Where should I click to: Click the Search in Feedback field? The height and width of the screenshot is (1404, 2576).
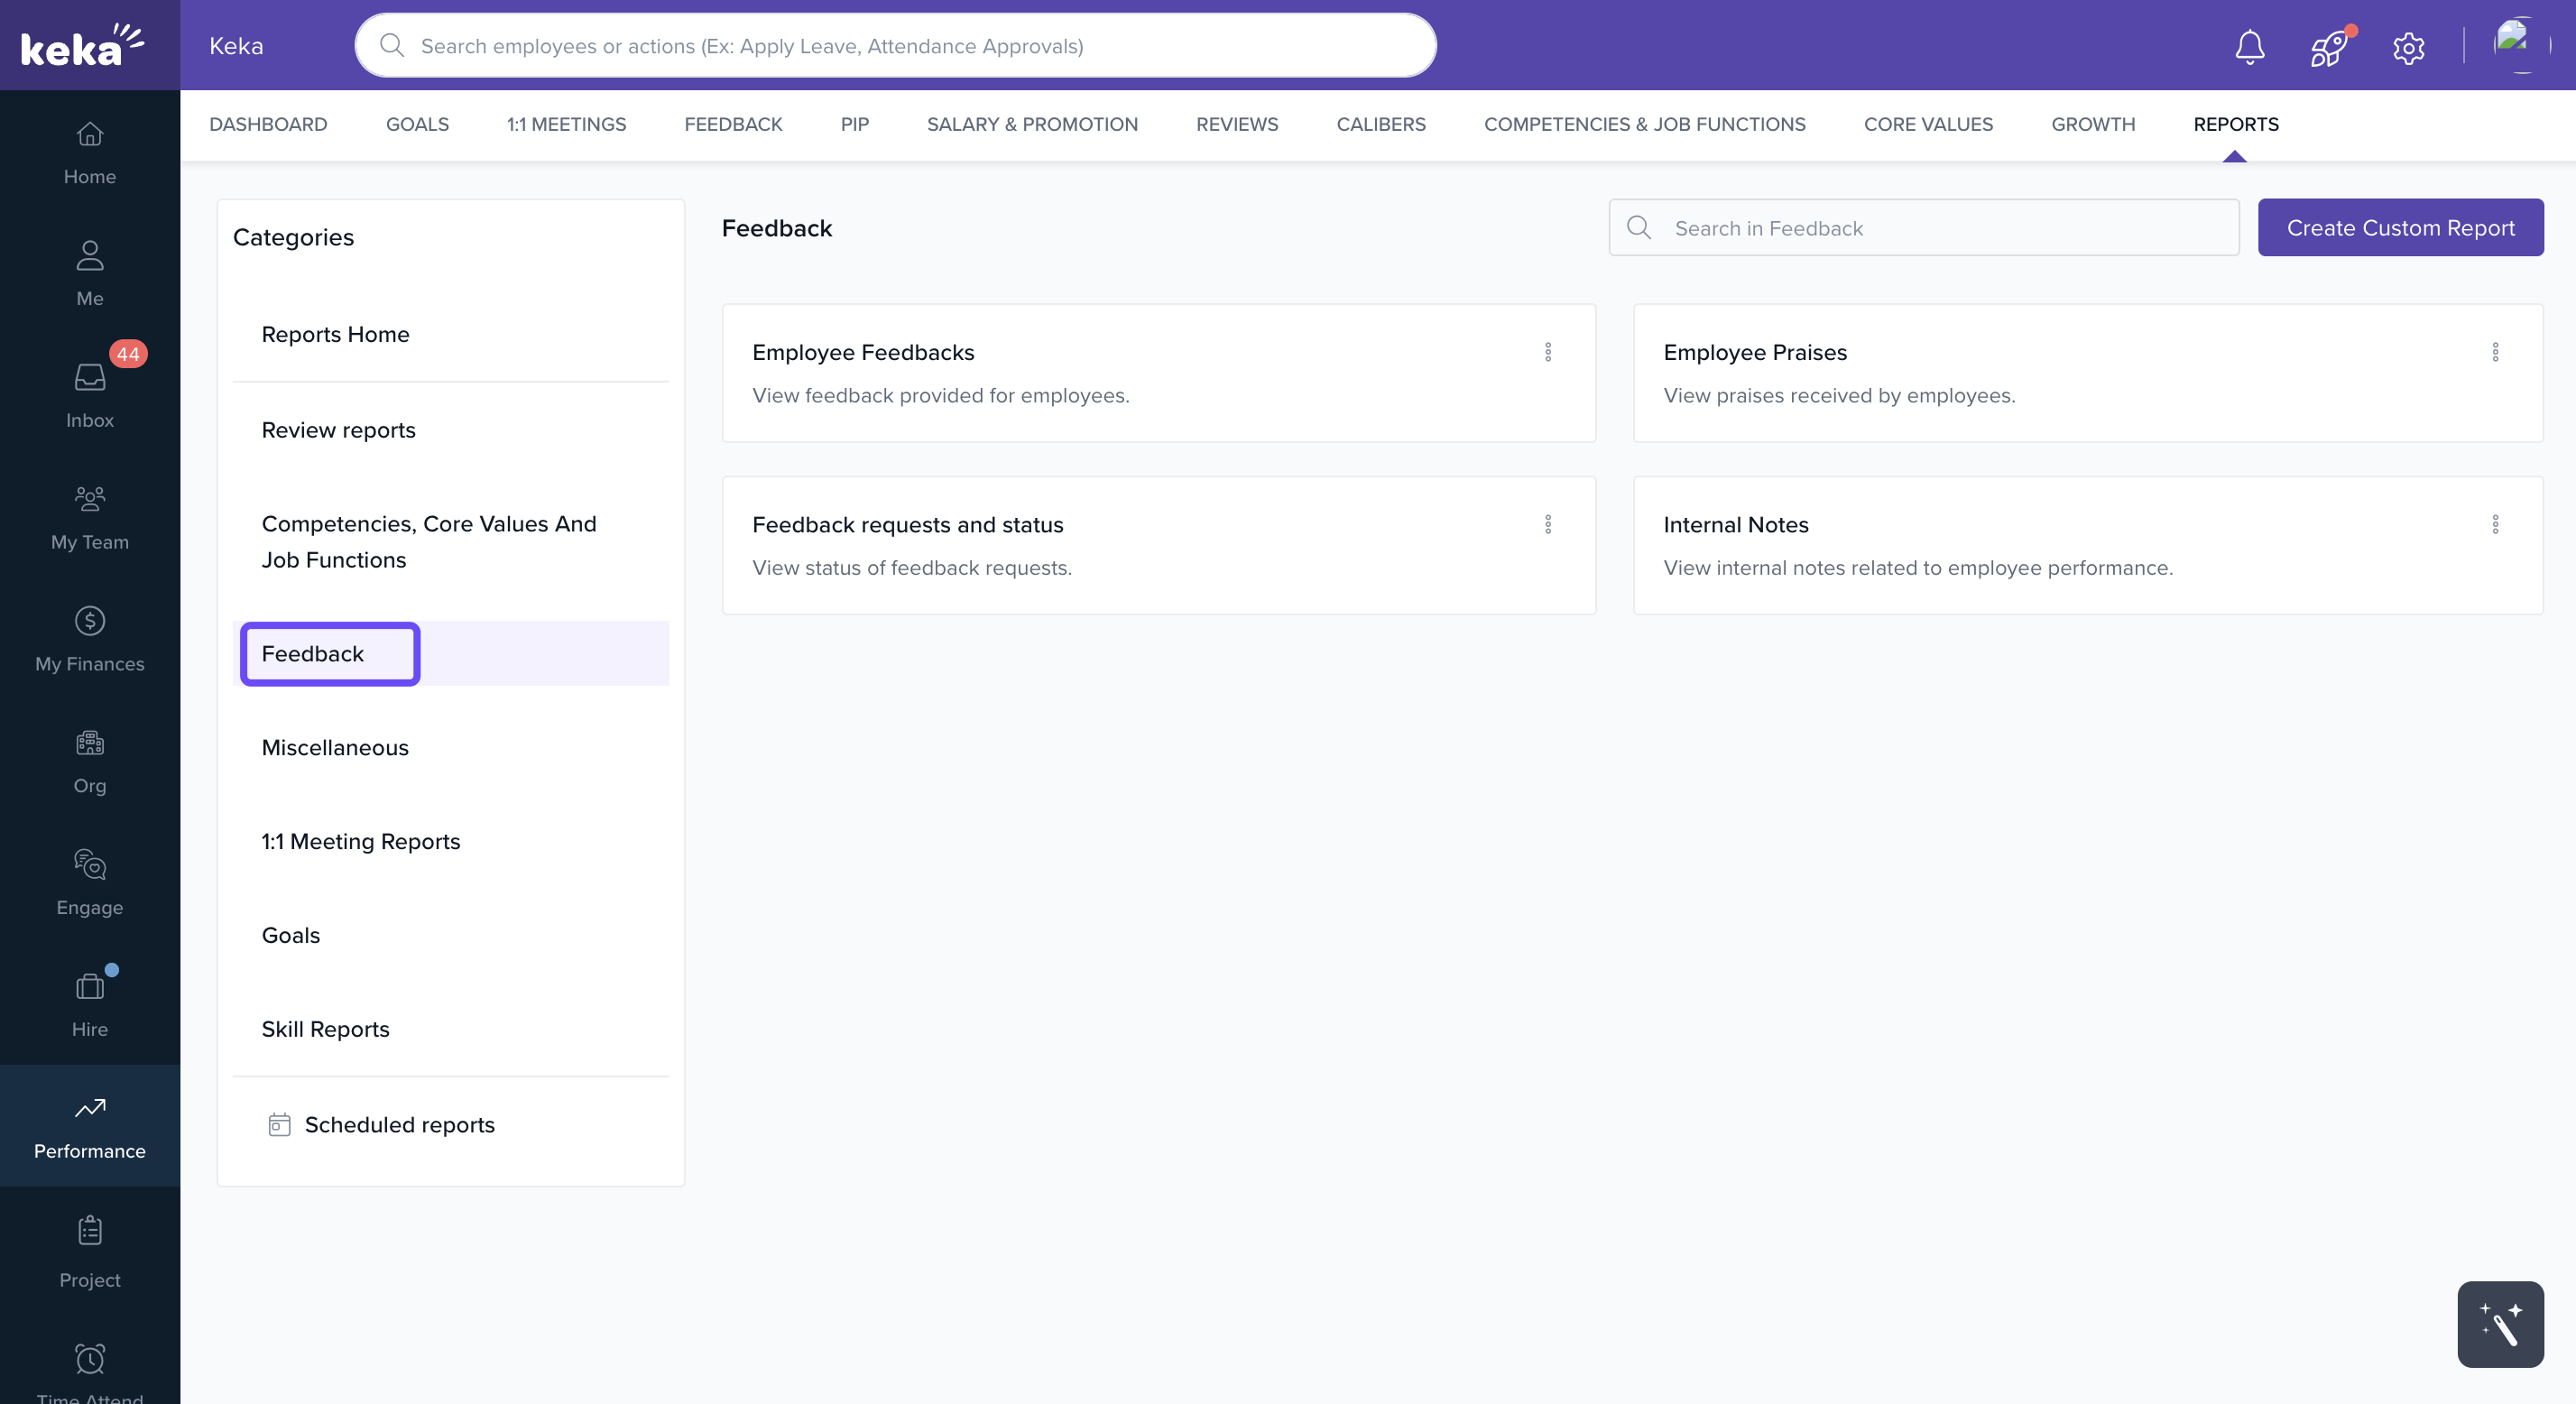[1940, 228]
